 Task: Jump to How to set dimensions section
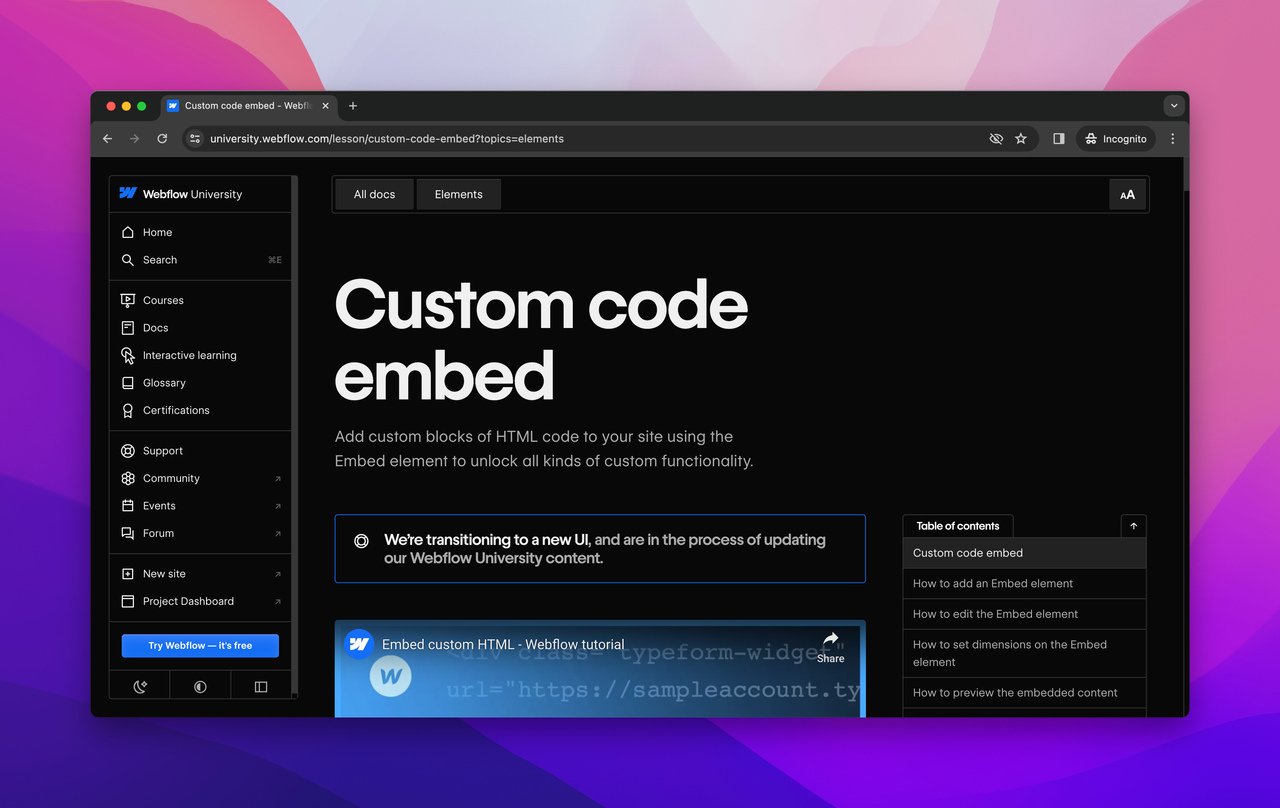pos(1024,653)
